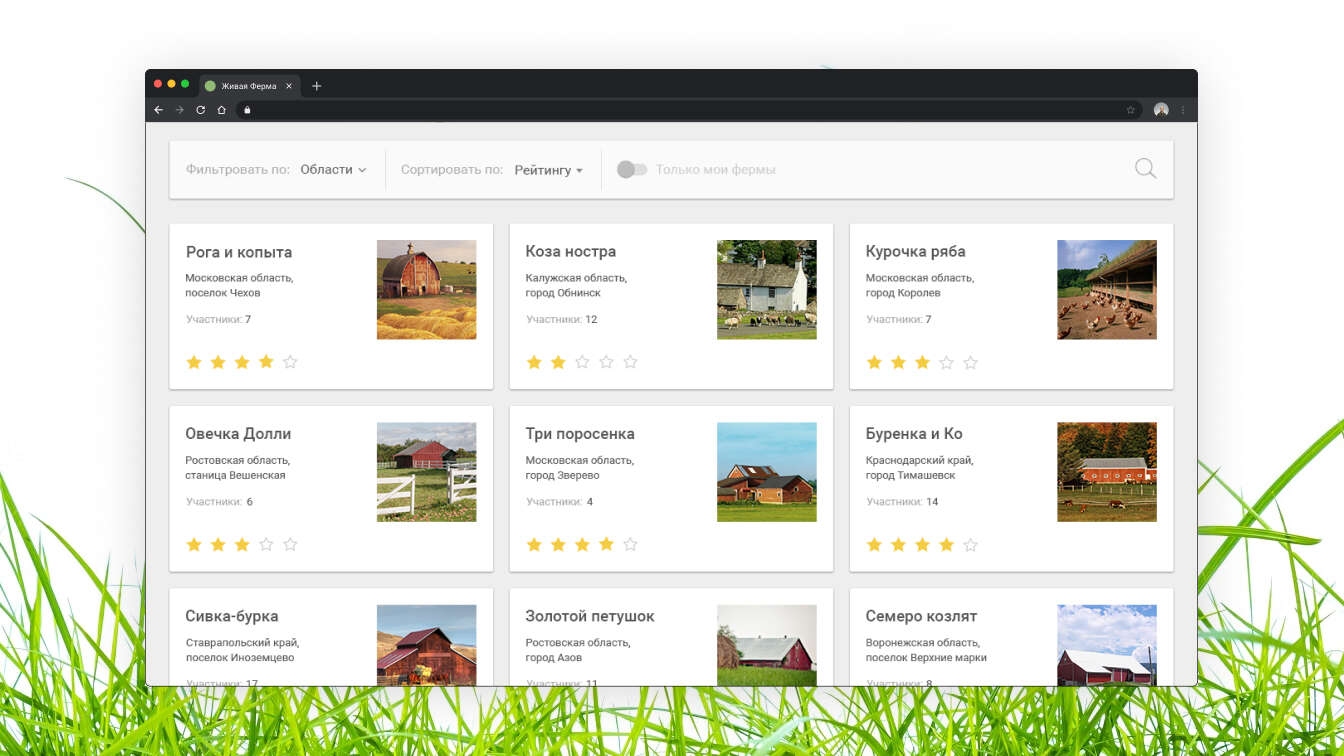Open the browser profile avatar
Image resolution: width=1344 pixels, height=756 pixels.
point(1160,110)
